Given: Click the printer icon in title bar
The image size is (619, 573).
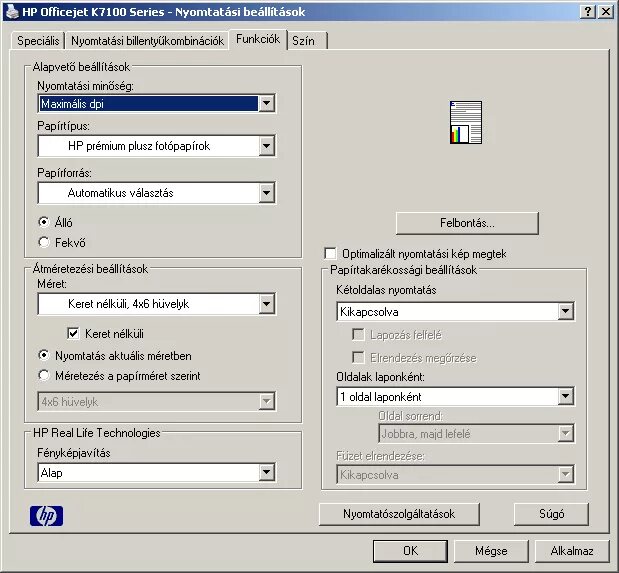Looking at the screenshot, I should [12, 11].
